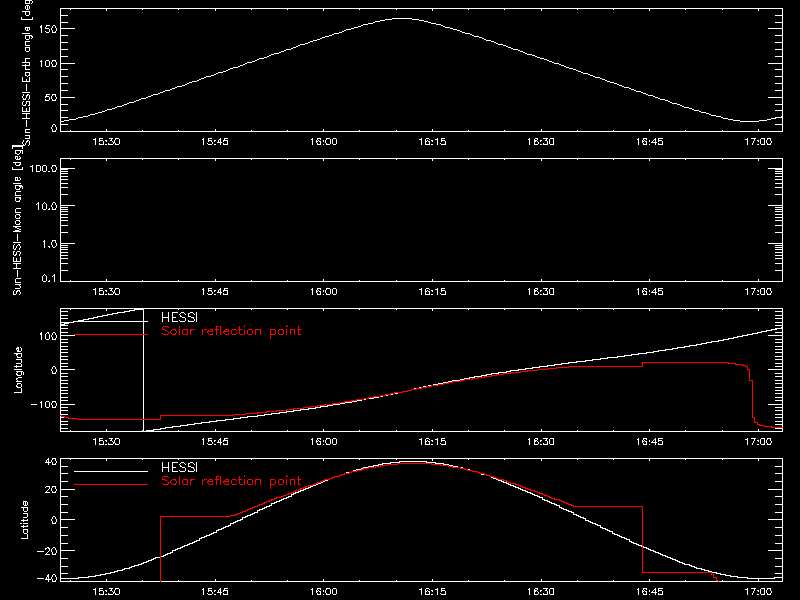The height and width of the screenshot is (600, 800).
Task: Click 16:45 time label under Longitude plot
Action: click(649, 442)
